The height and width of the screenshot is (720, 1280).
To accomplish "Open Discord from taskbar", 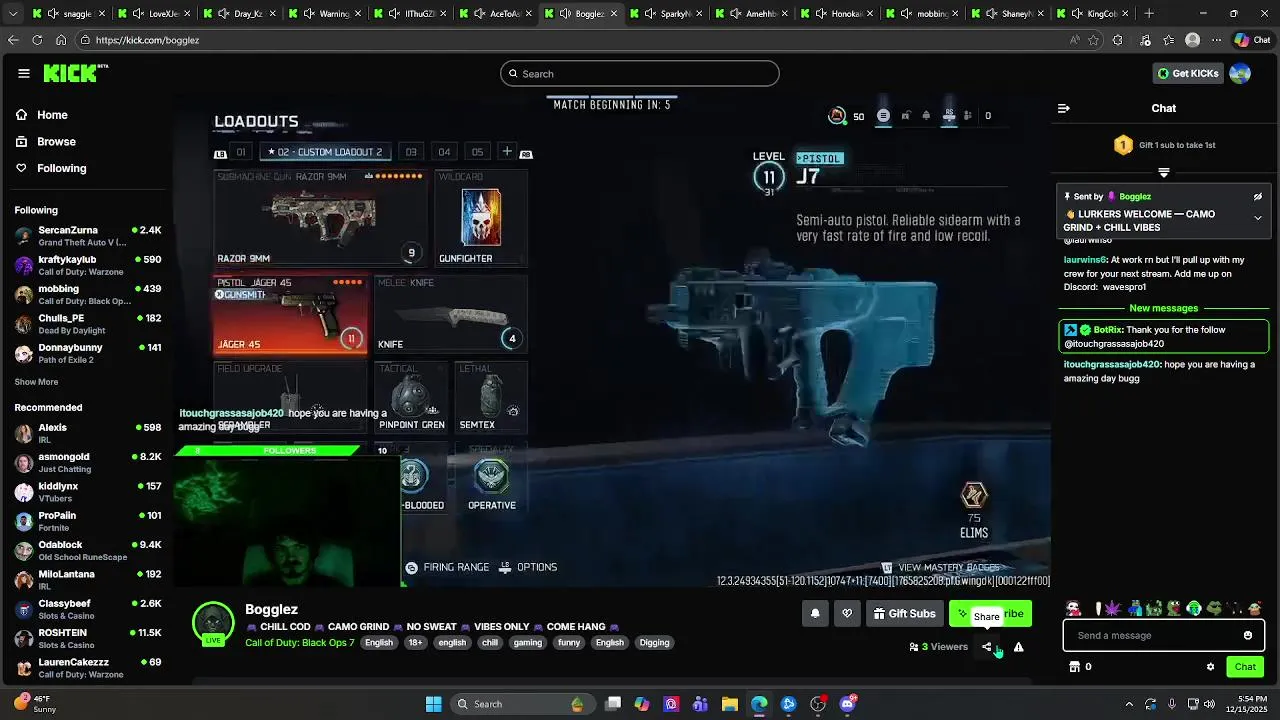I will [x=847, y=704].
